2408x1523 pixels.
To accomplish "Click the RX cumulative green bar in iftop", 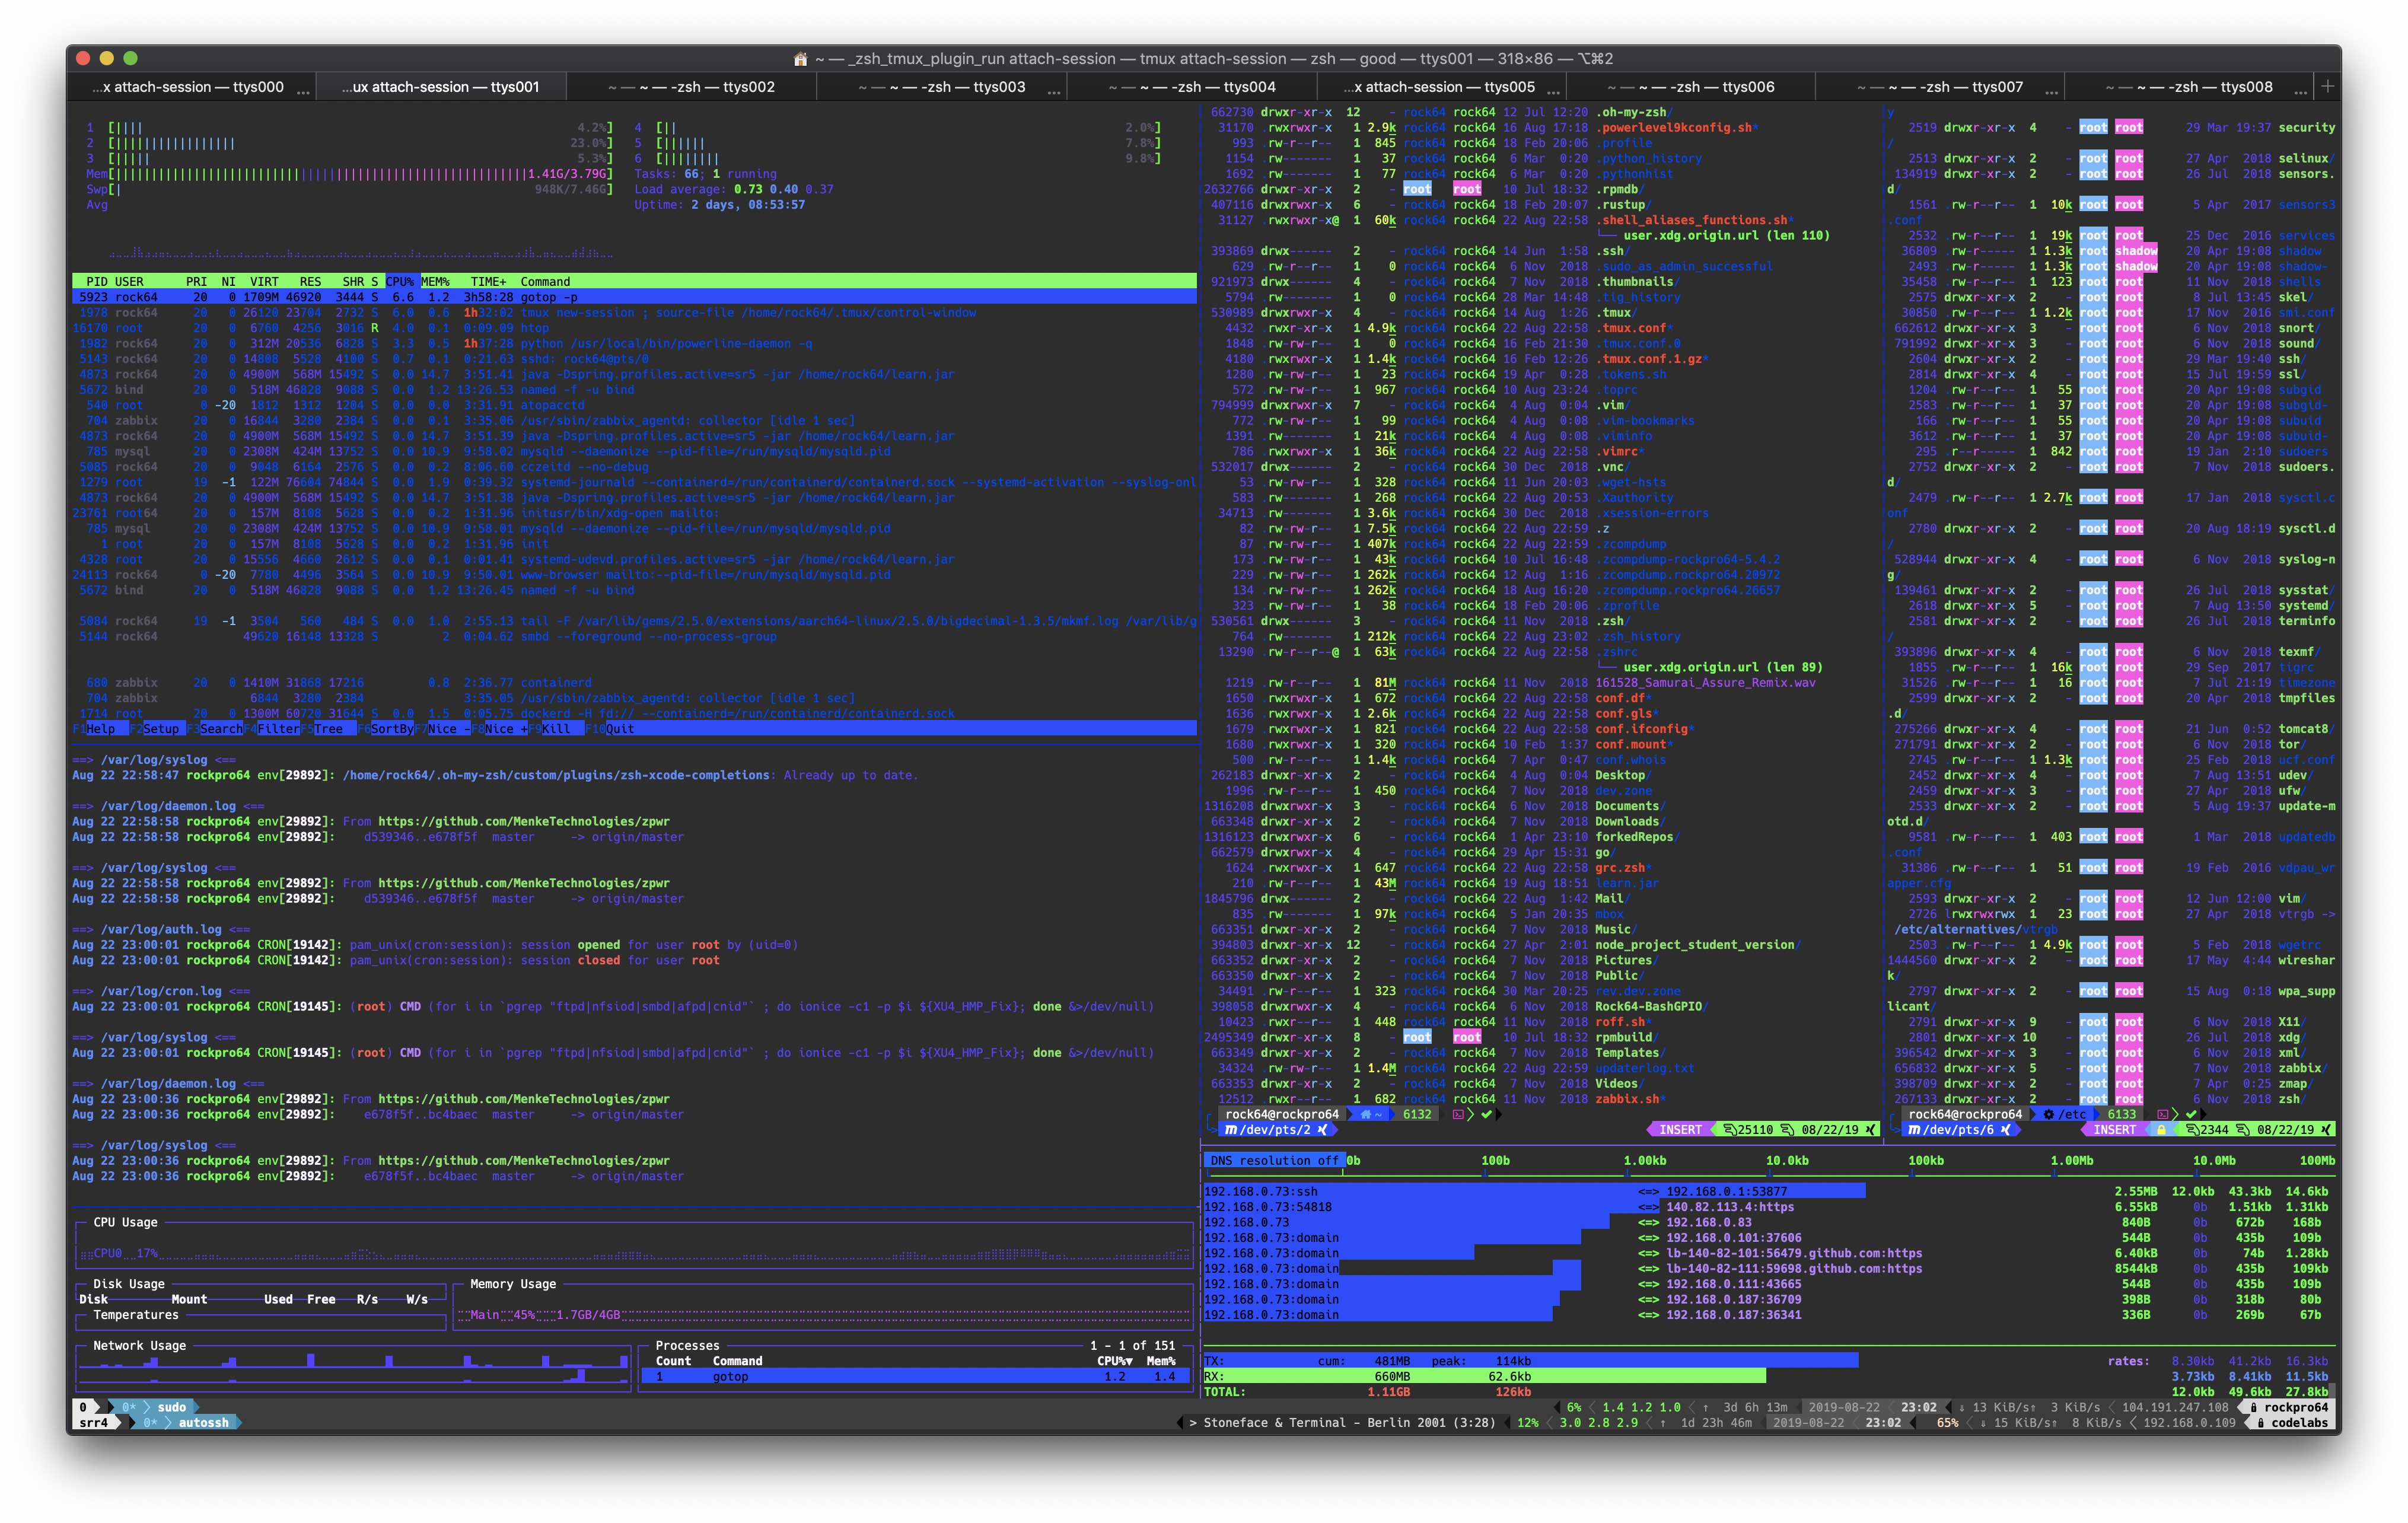I will coord(1484,1377).
